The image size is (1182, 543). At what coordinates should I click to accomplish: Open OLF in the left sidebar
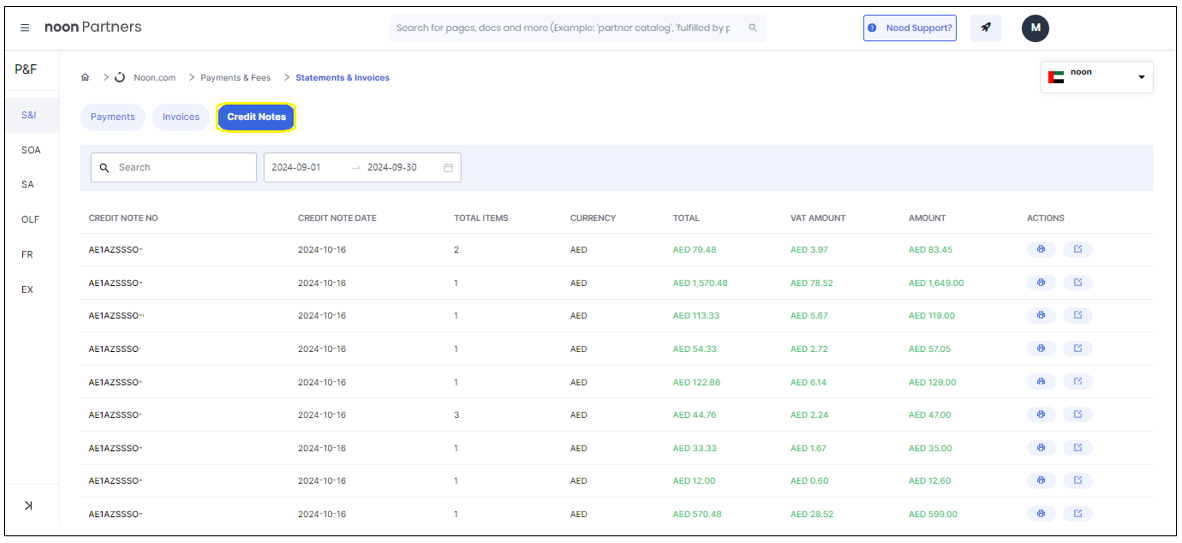(31, 219)
